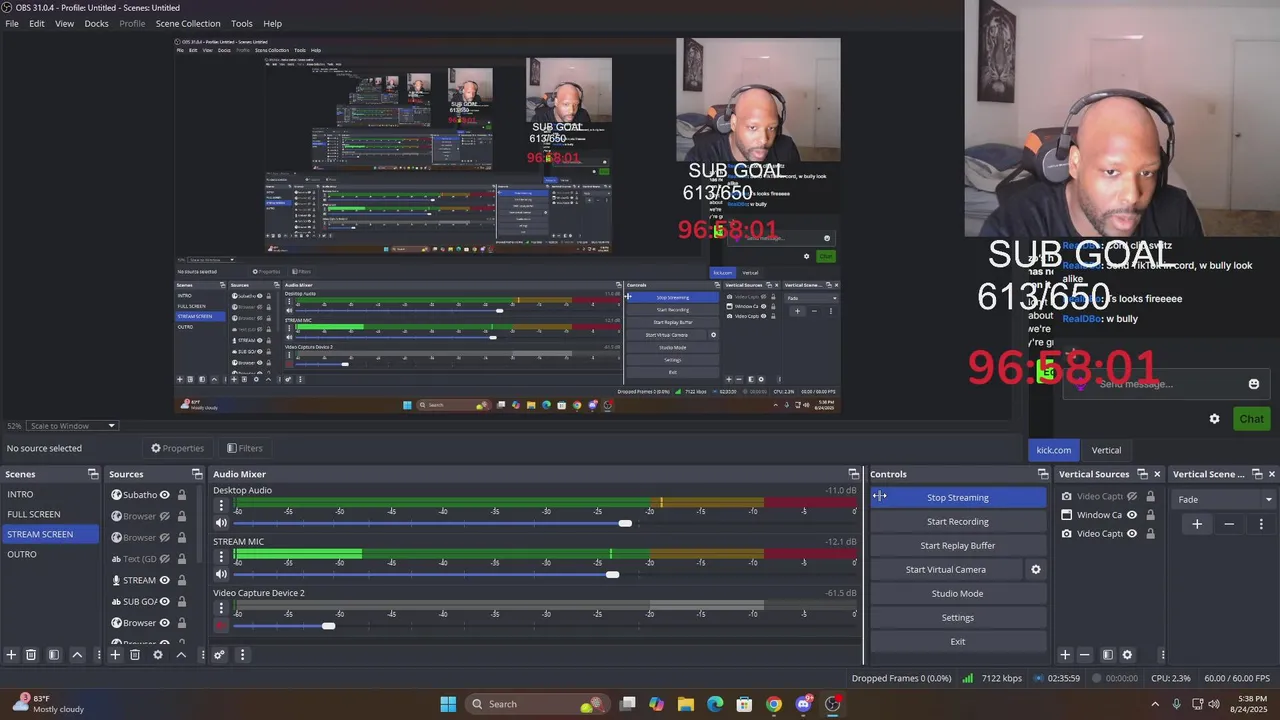Enable Studio Mode
1280x720 pixels.
click(x=958, y=593)
